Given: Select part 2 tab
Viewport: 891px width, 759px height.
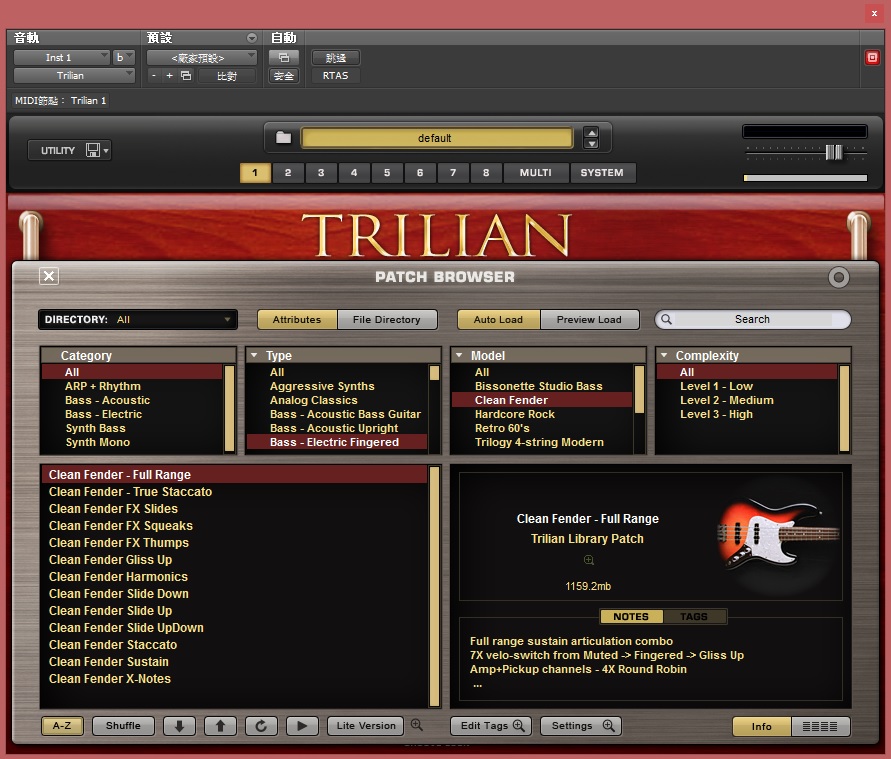Looking at the screenshot, I should point(288,172).
